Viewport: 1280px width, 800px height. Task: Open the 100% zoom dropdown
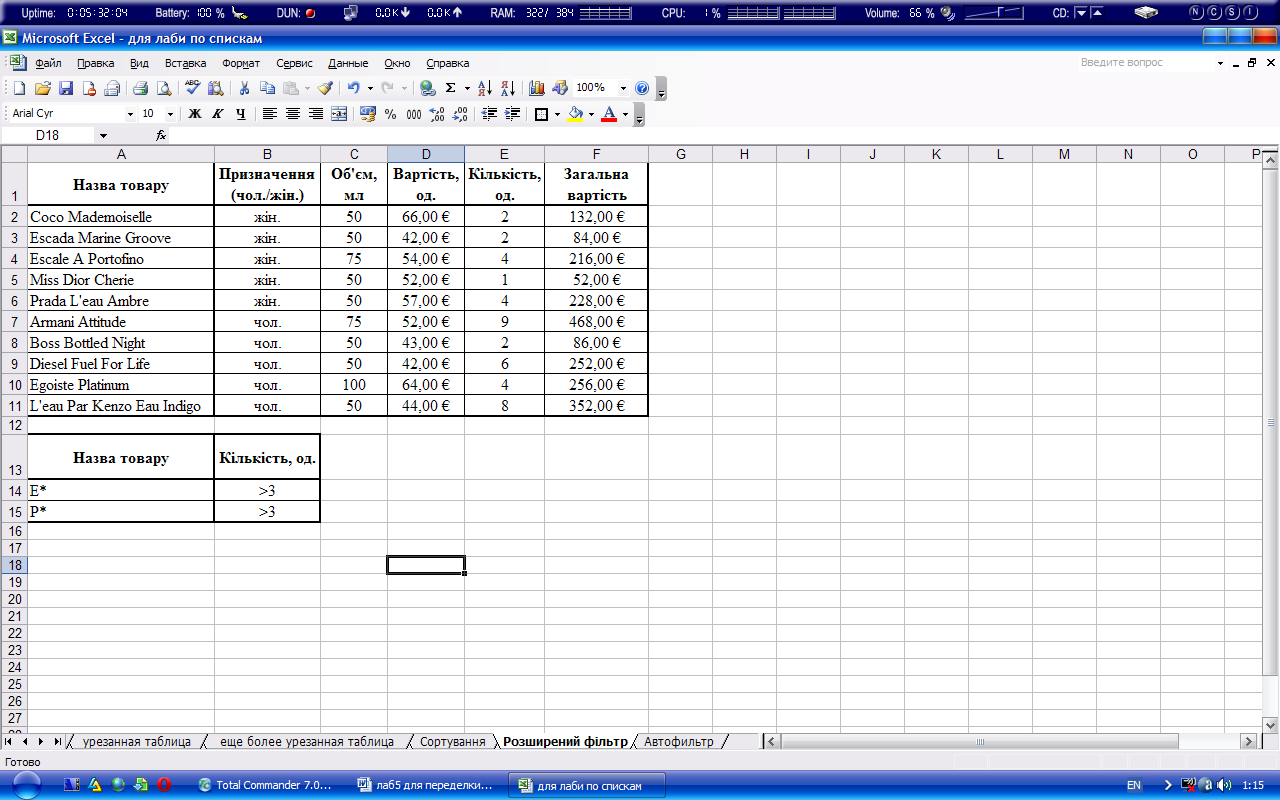click(x=624, y=88)
